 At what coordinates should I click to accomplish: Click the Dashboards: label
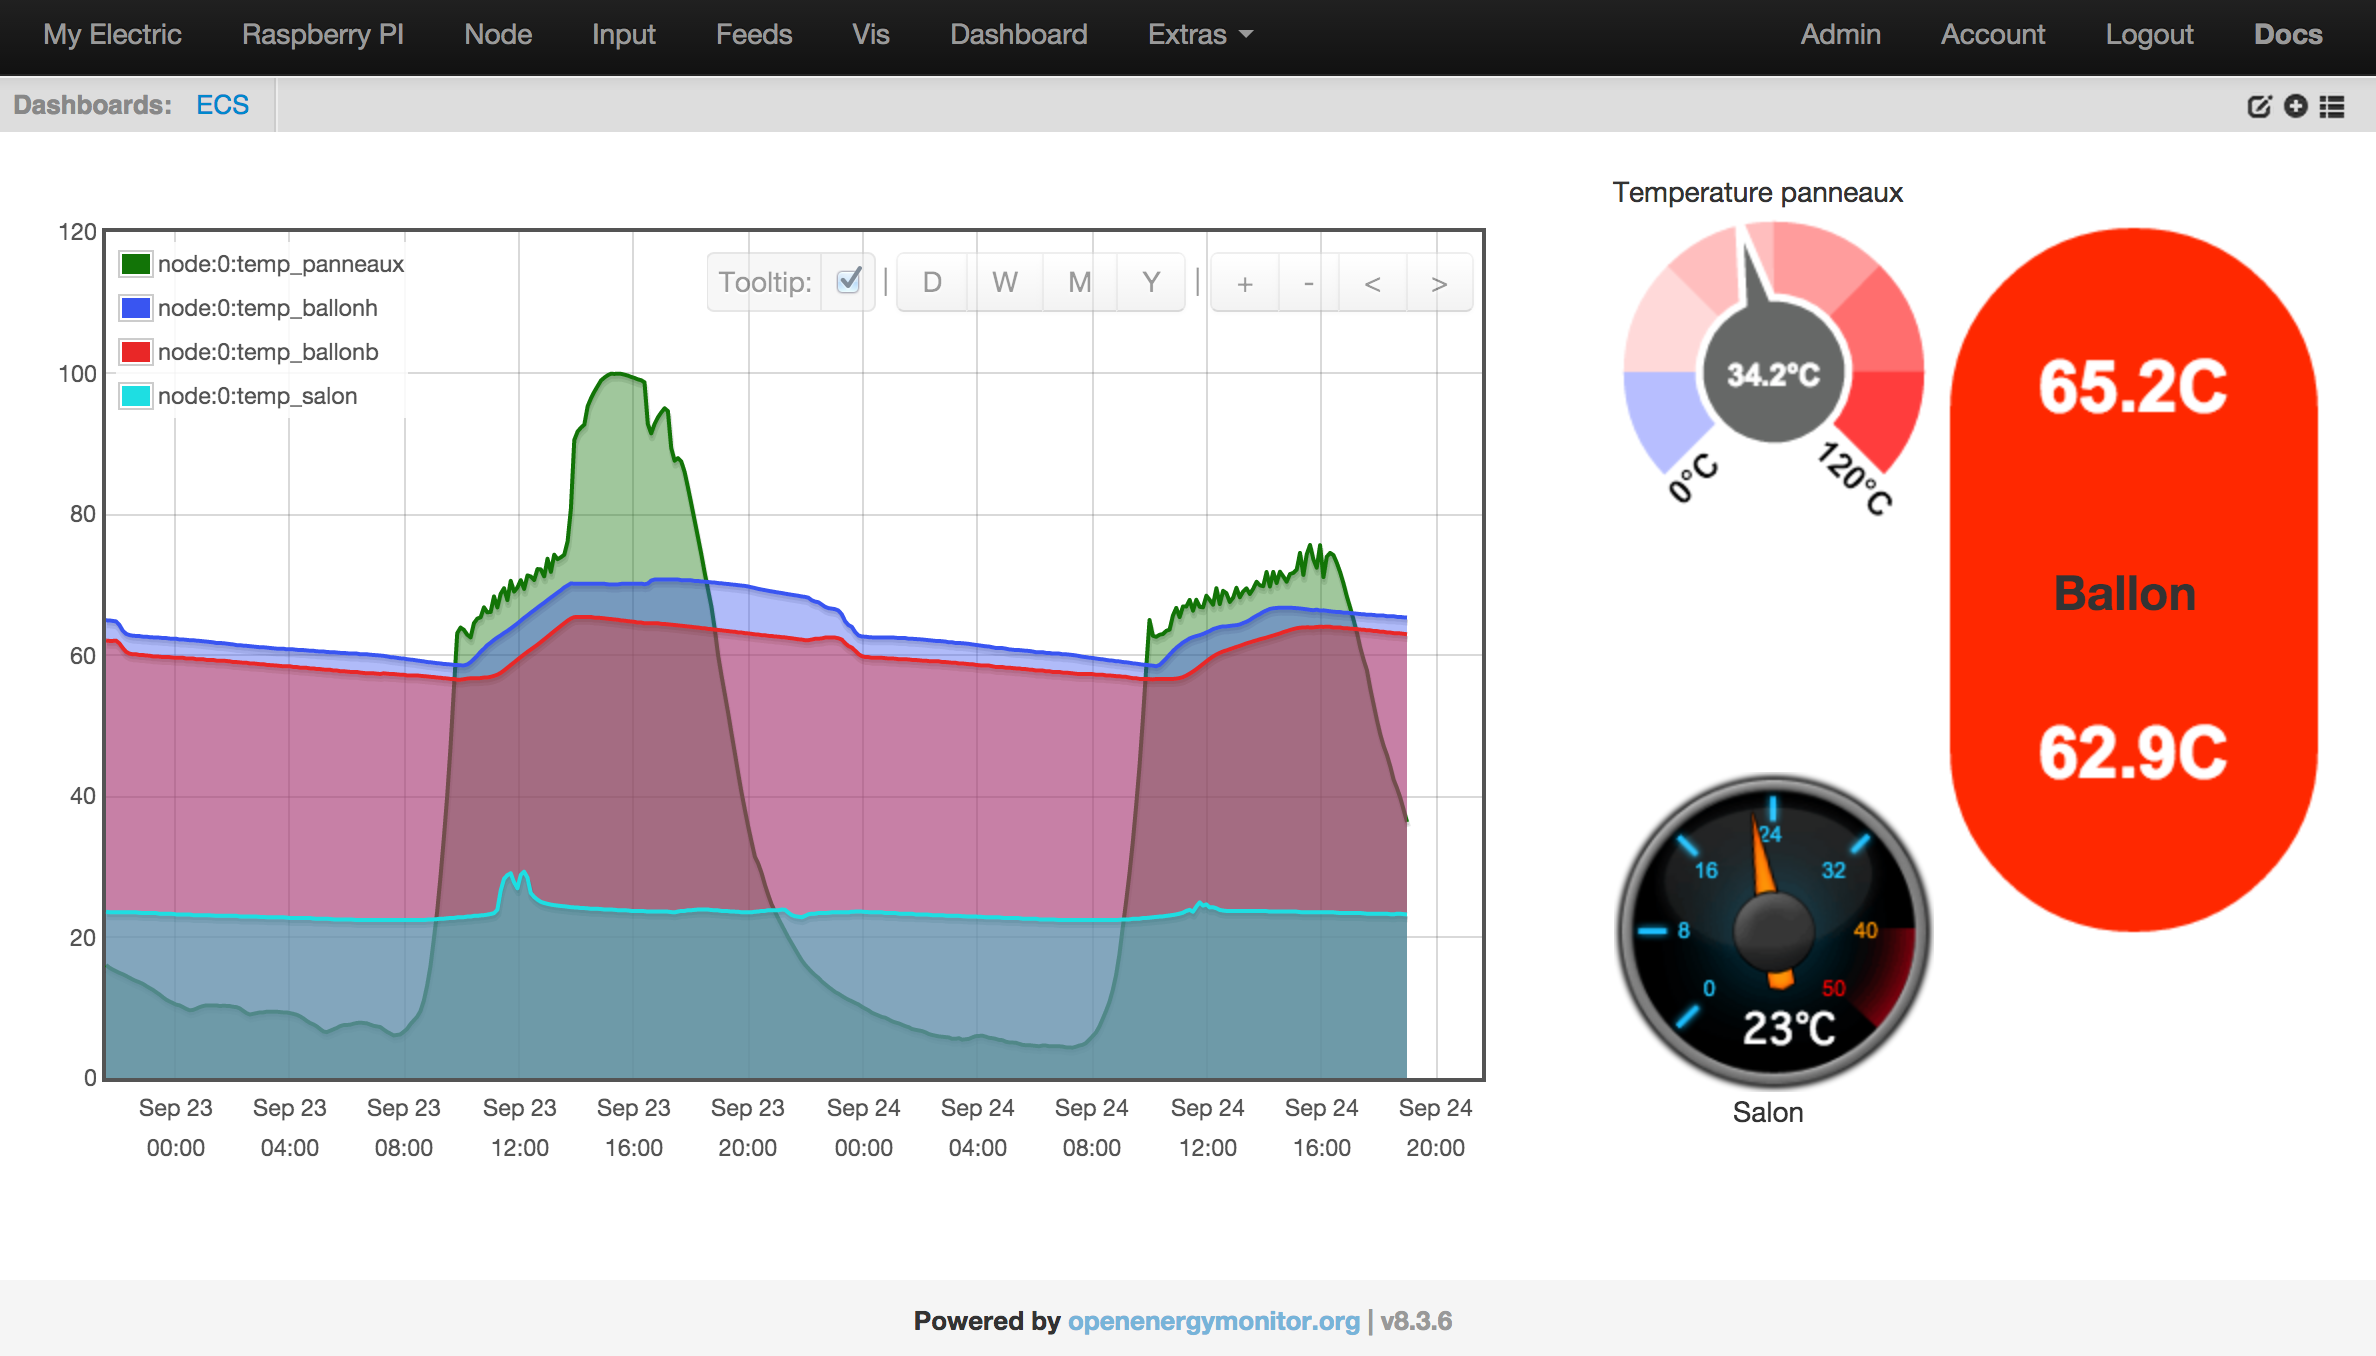coord(92,105)
